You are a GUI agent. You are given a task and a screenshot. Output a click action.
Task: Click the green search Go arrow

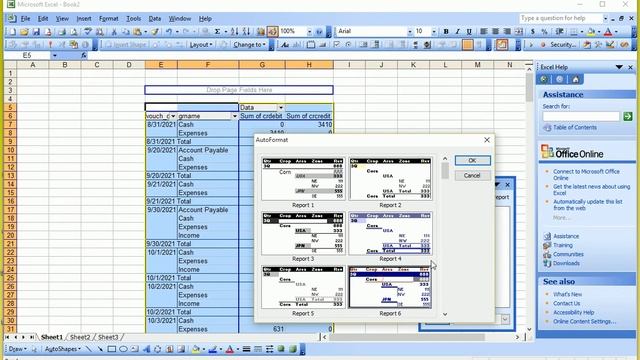(x=628, y=117)
